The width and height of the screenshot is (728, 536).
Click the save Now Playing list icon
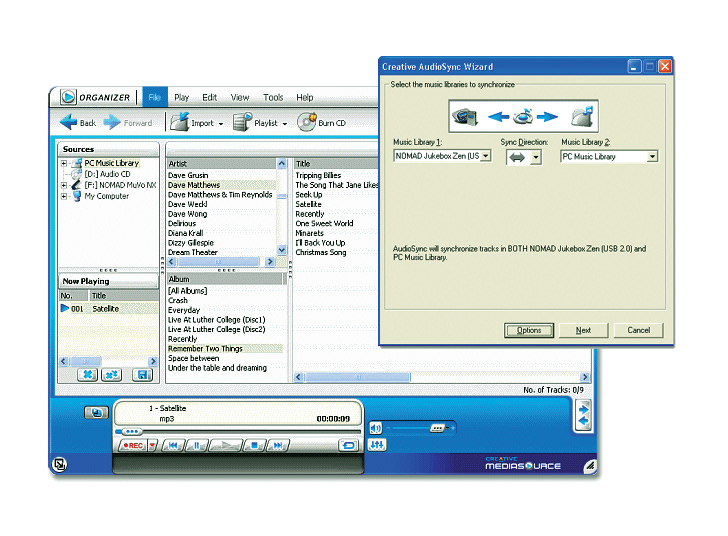pyautogui.click(x=142, y=374)
